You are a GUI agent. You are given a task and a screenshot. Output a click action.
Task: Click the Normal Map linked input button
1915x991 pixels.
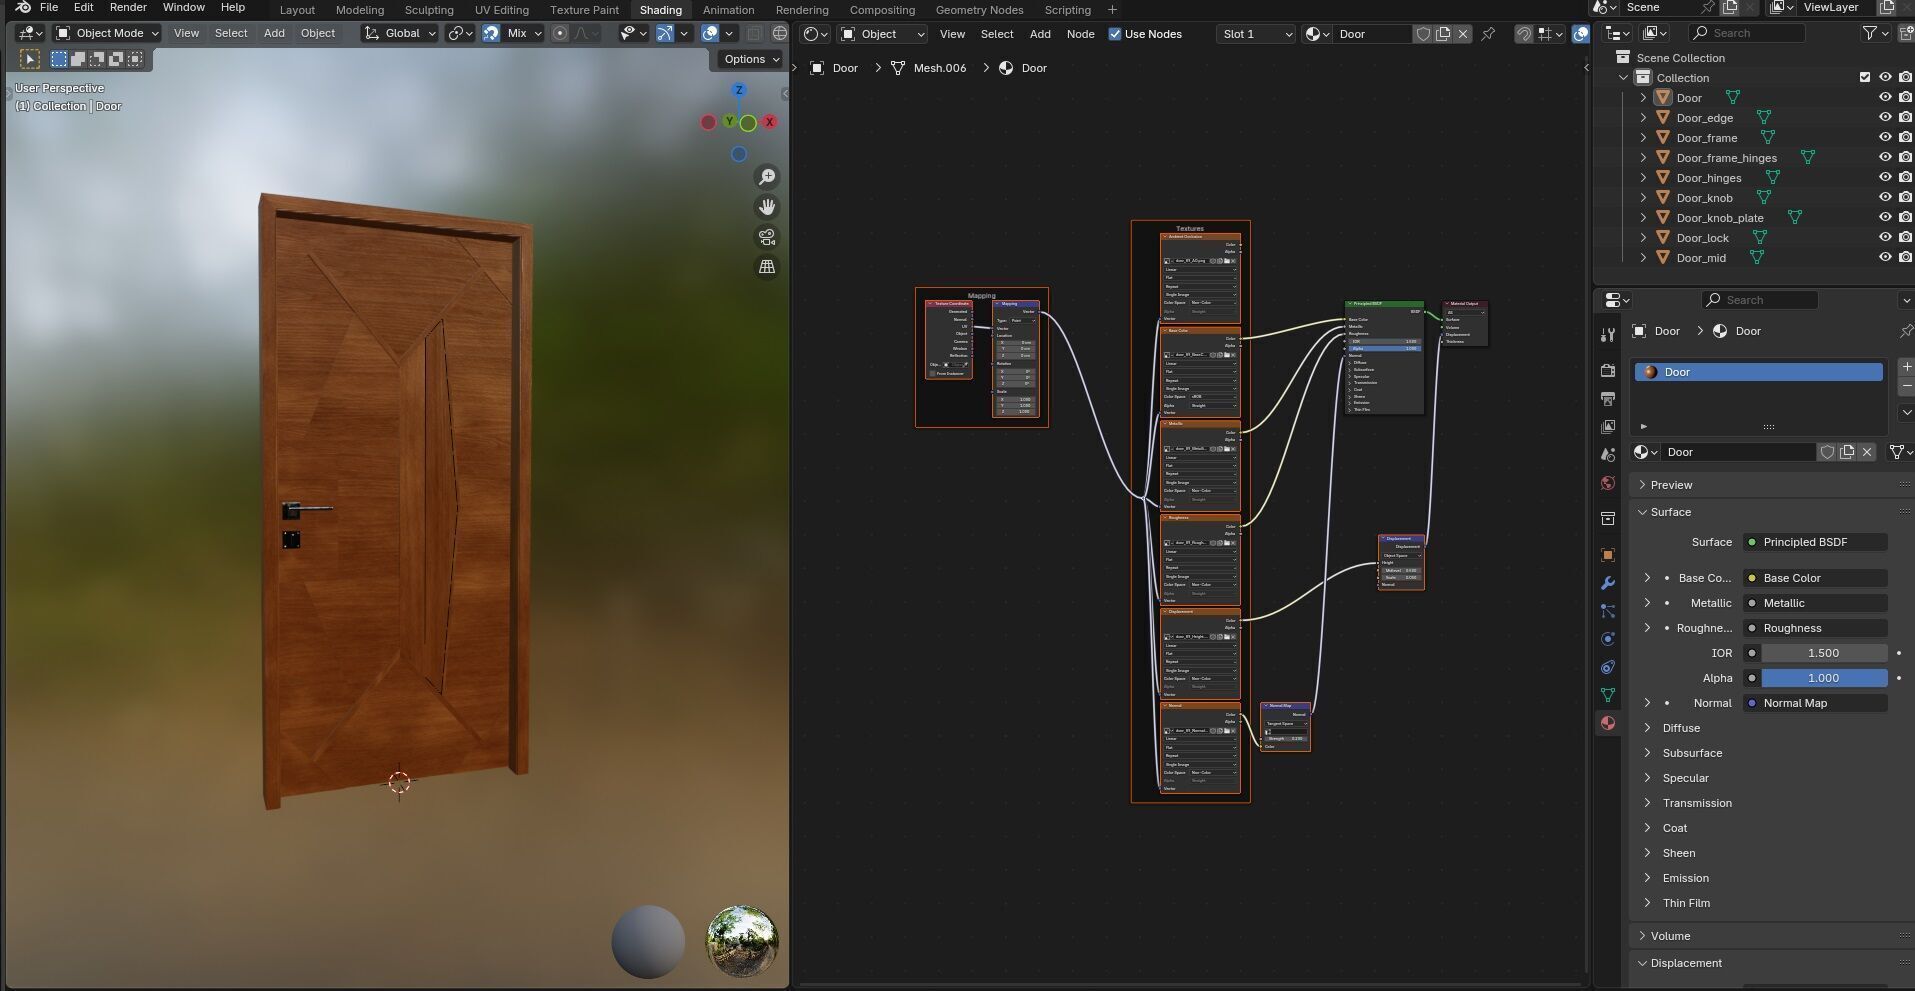point(1815,703)
